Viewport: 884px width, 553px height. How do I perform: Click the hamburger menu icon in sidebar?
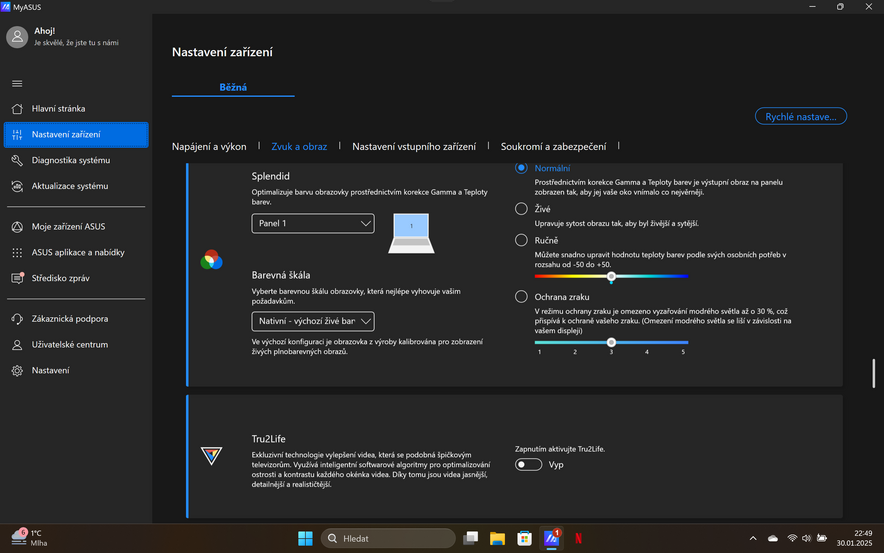(17, 83)
